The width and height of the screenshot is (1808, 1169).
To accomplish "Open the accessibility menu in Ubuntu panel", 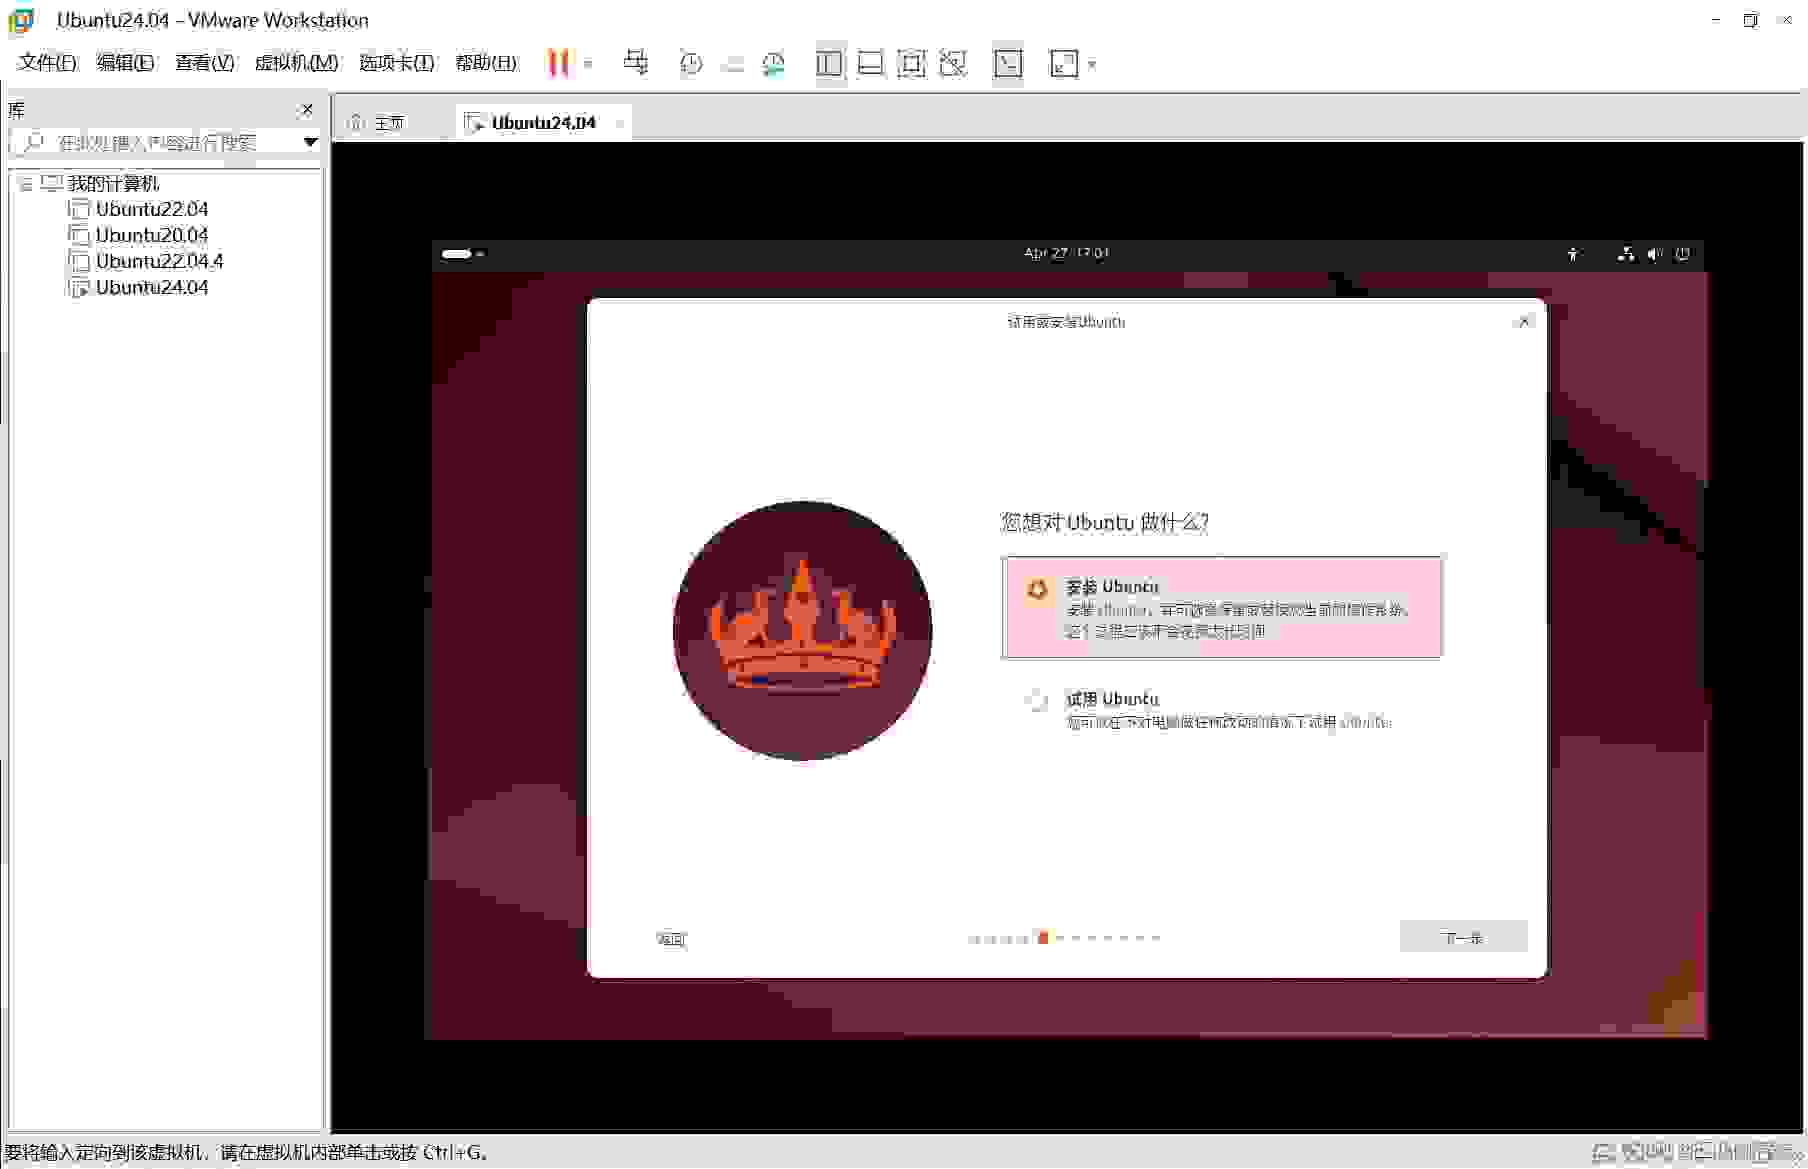I will (x=1573, y=254).
